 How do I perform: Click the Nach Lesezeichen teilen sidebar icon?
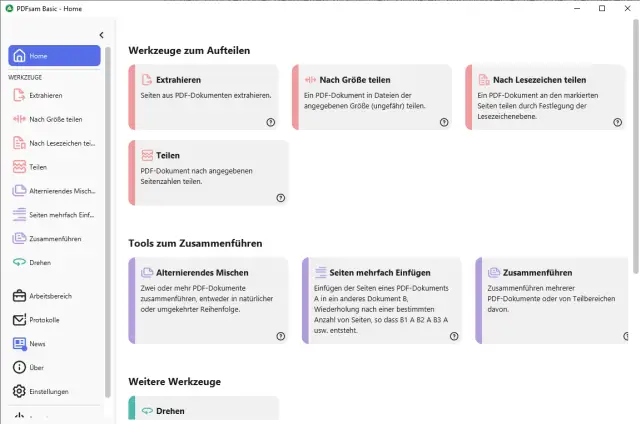tap(19, 143)
